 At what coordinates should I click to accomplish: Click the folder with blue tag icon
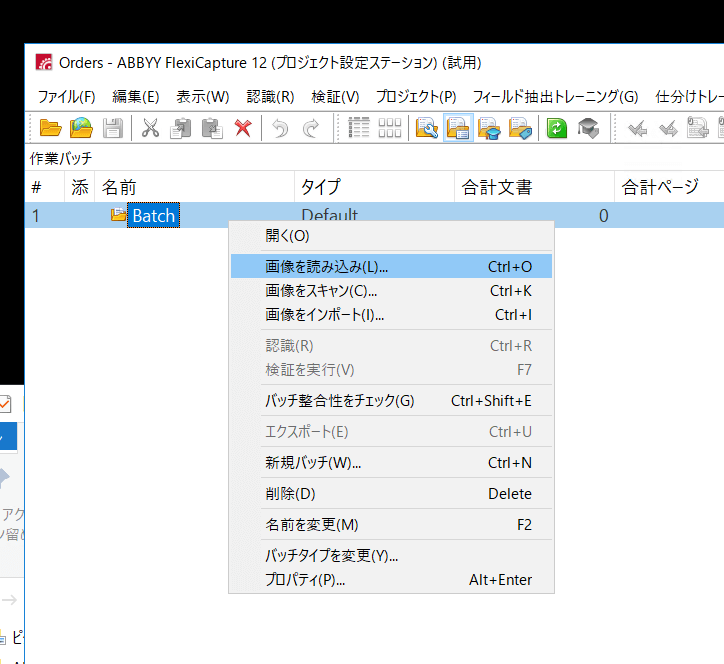click(x=520, y=128)
